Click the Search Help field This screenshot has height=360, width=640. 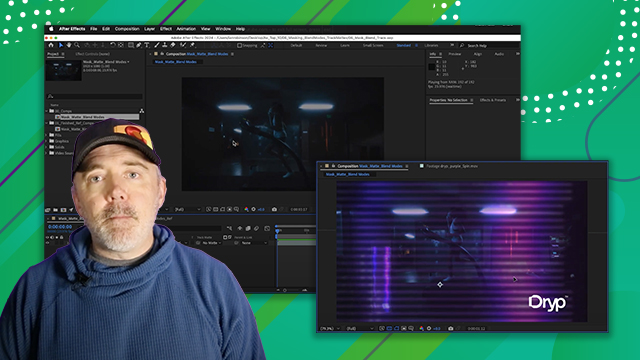pos(490,45)
